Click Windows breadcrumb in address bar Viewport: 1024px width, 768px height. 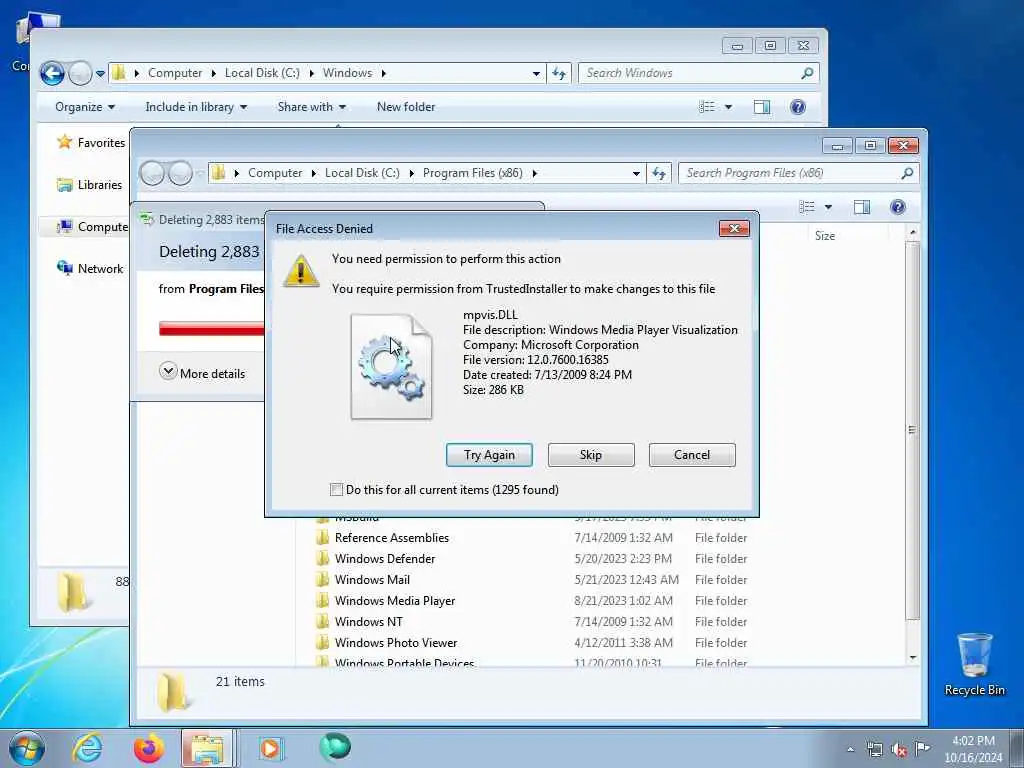[347, 73]
